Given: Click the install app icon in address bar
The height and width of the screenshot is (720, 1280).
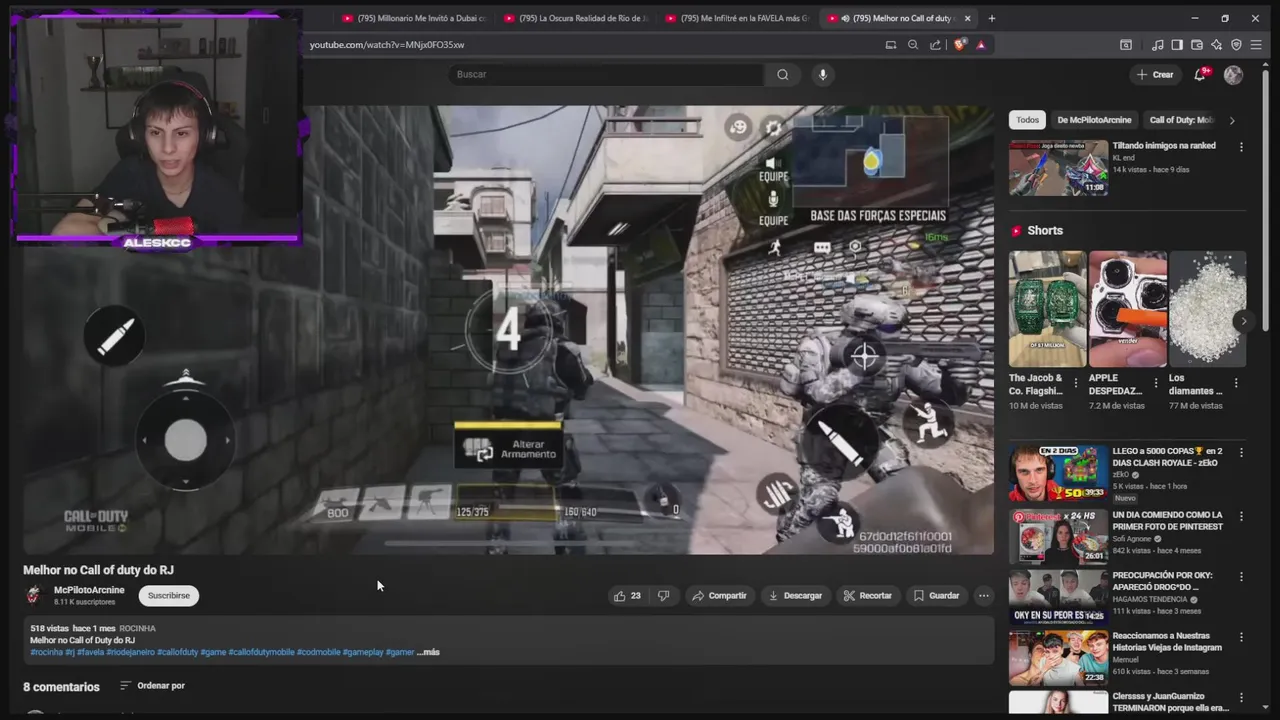Looking at the screenshot, I should click(891, 45).
